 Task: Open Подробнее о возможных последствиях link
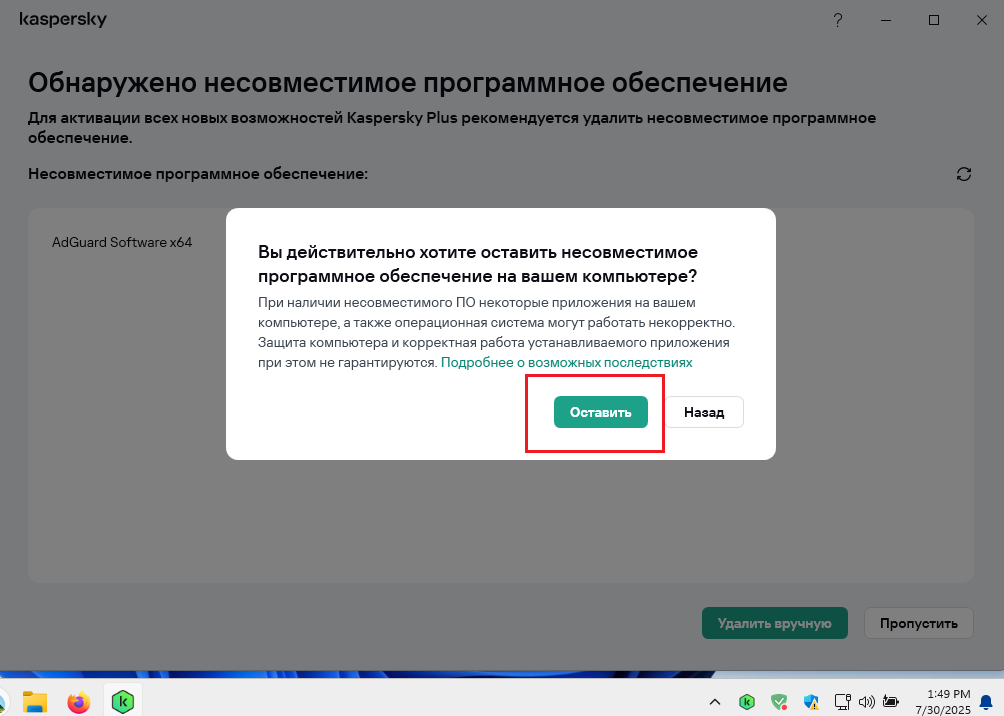(567, 362)
